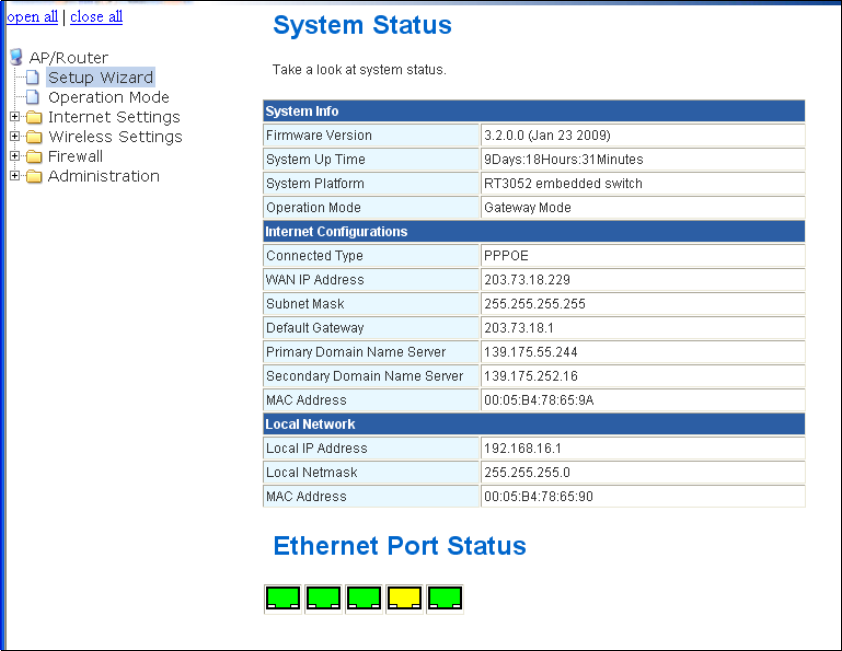Screen dimensions: 842x651
Task: Click the Administration folder icon
Action: click(34, 176)
